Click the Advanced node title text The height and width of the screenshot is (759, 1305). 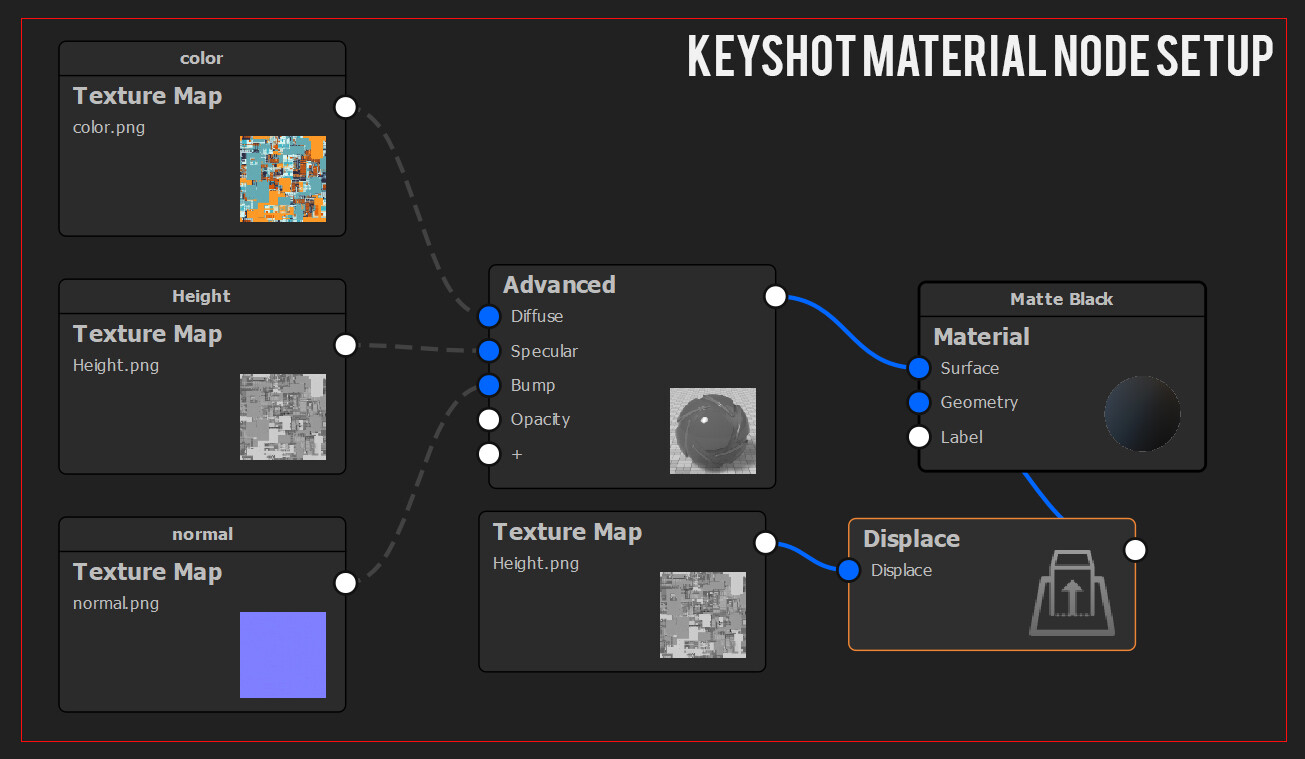pyautogui.click(x=558, y=284)
